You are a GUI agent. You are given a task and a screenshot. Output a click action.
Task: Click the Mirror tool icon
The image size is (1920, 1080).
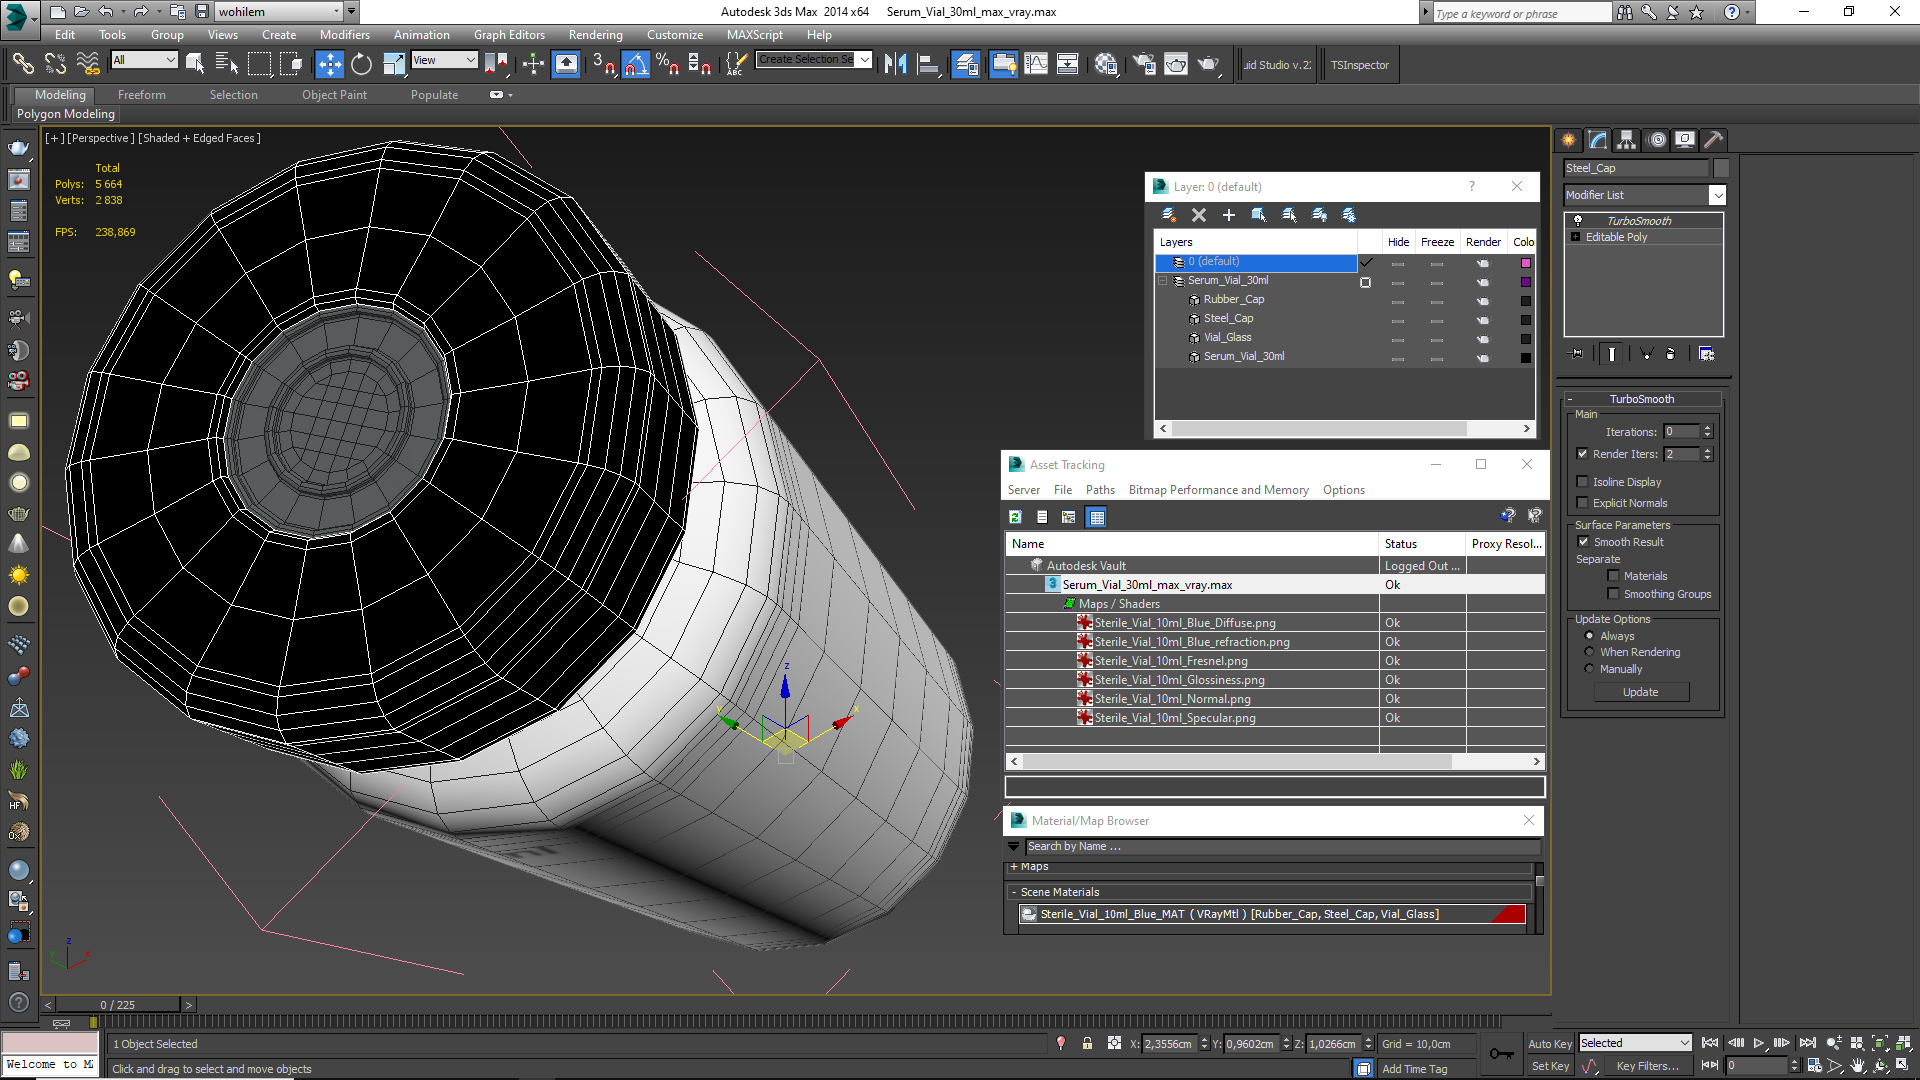click(895, 64)
